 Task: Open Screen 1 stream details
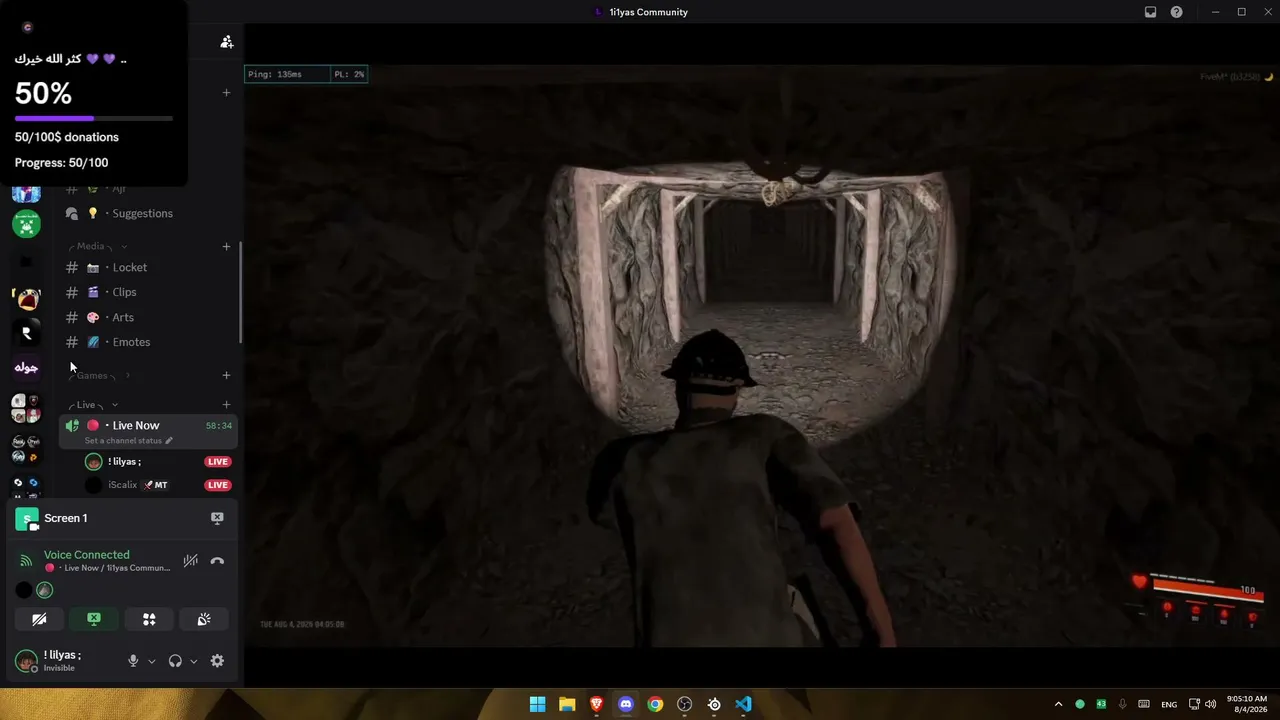(66, 518)
